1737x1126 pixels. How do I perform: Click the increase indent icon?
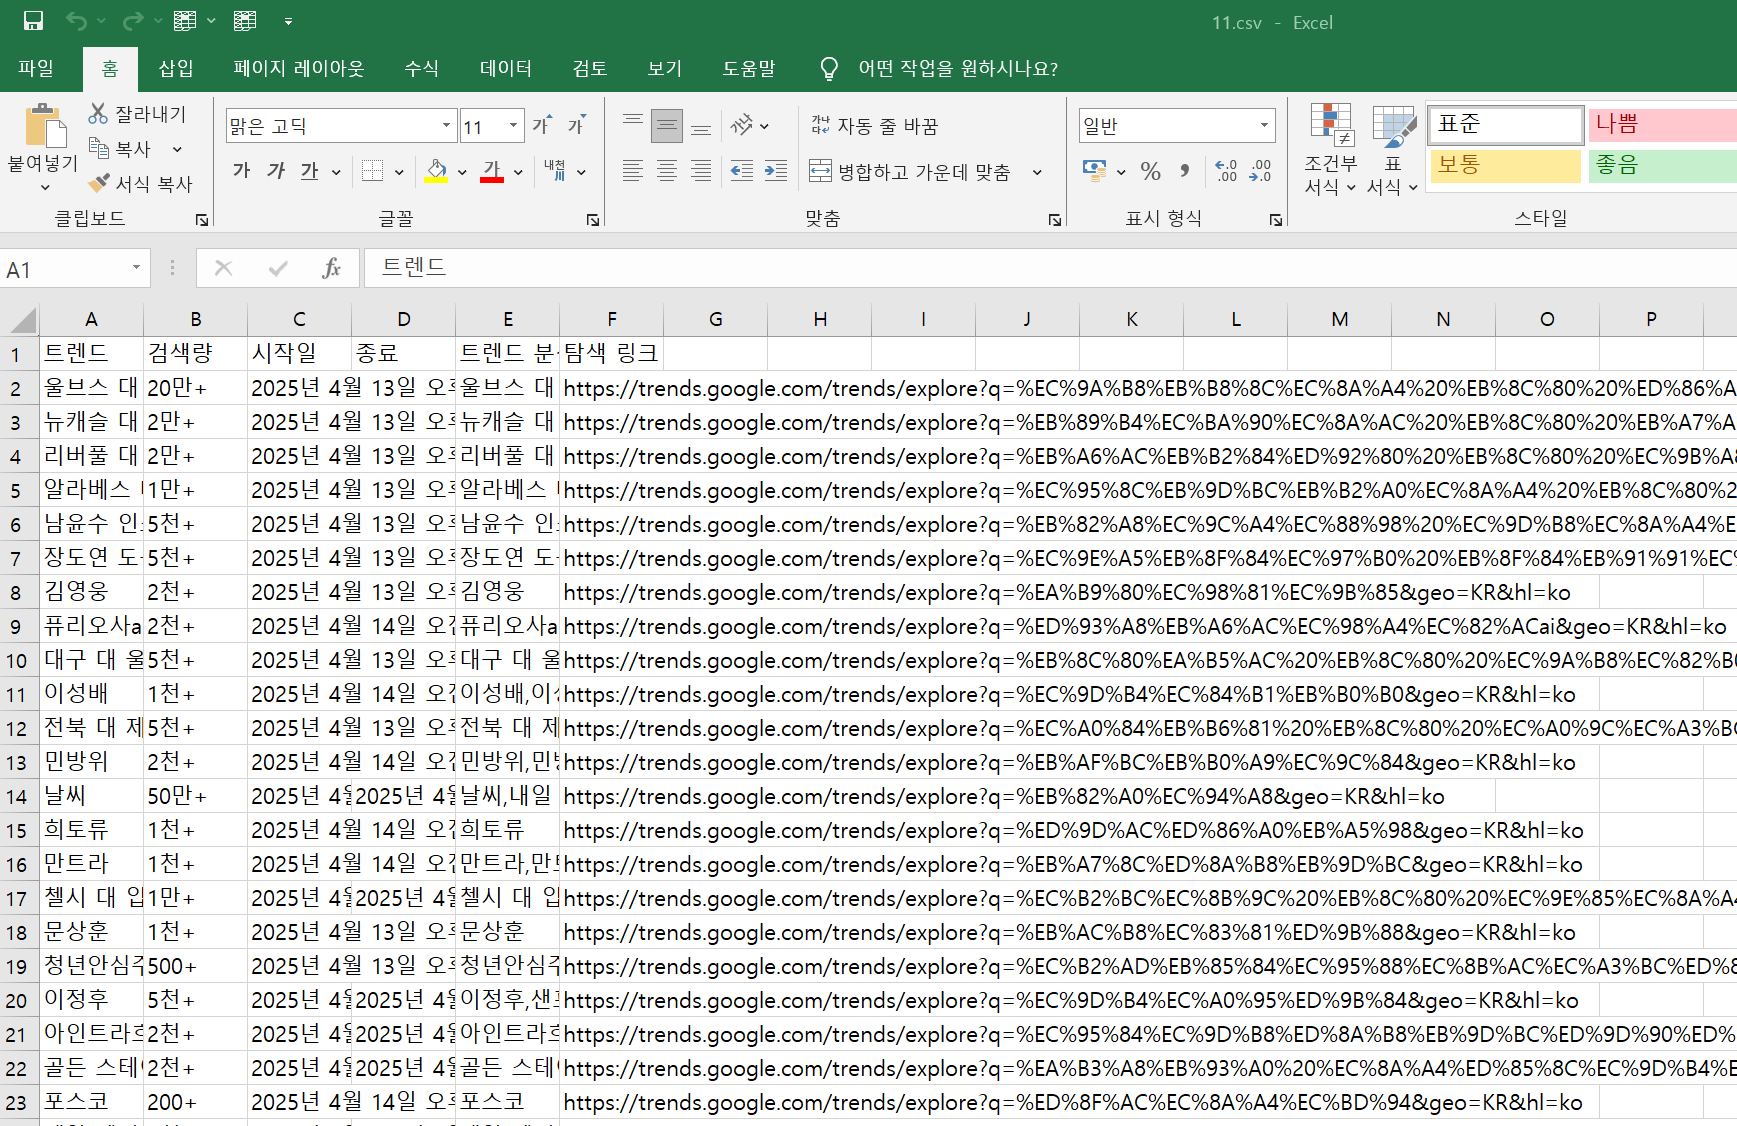point(776,171)
